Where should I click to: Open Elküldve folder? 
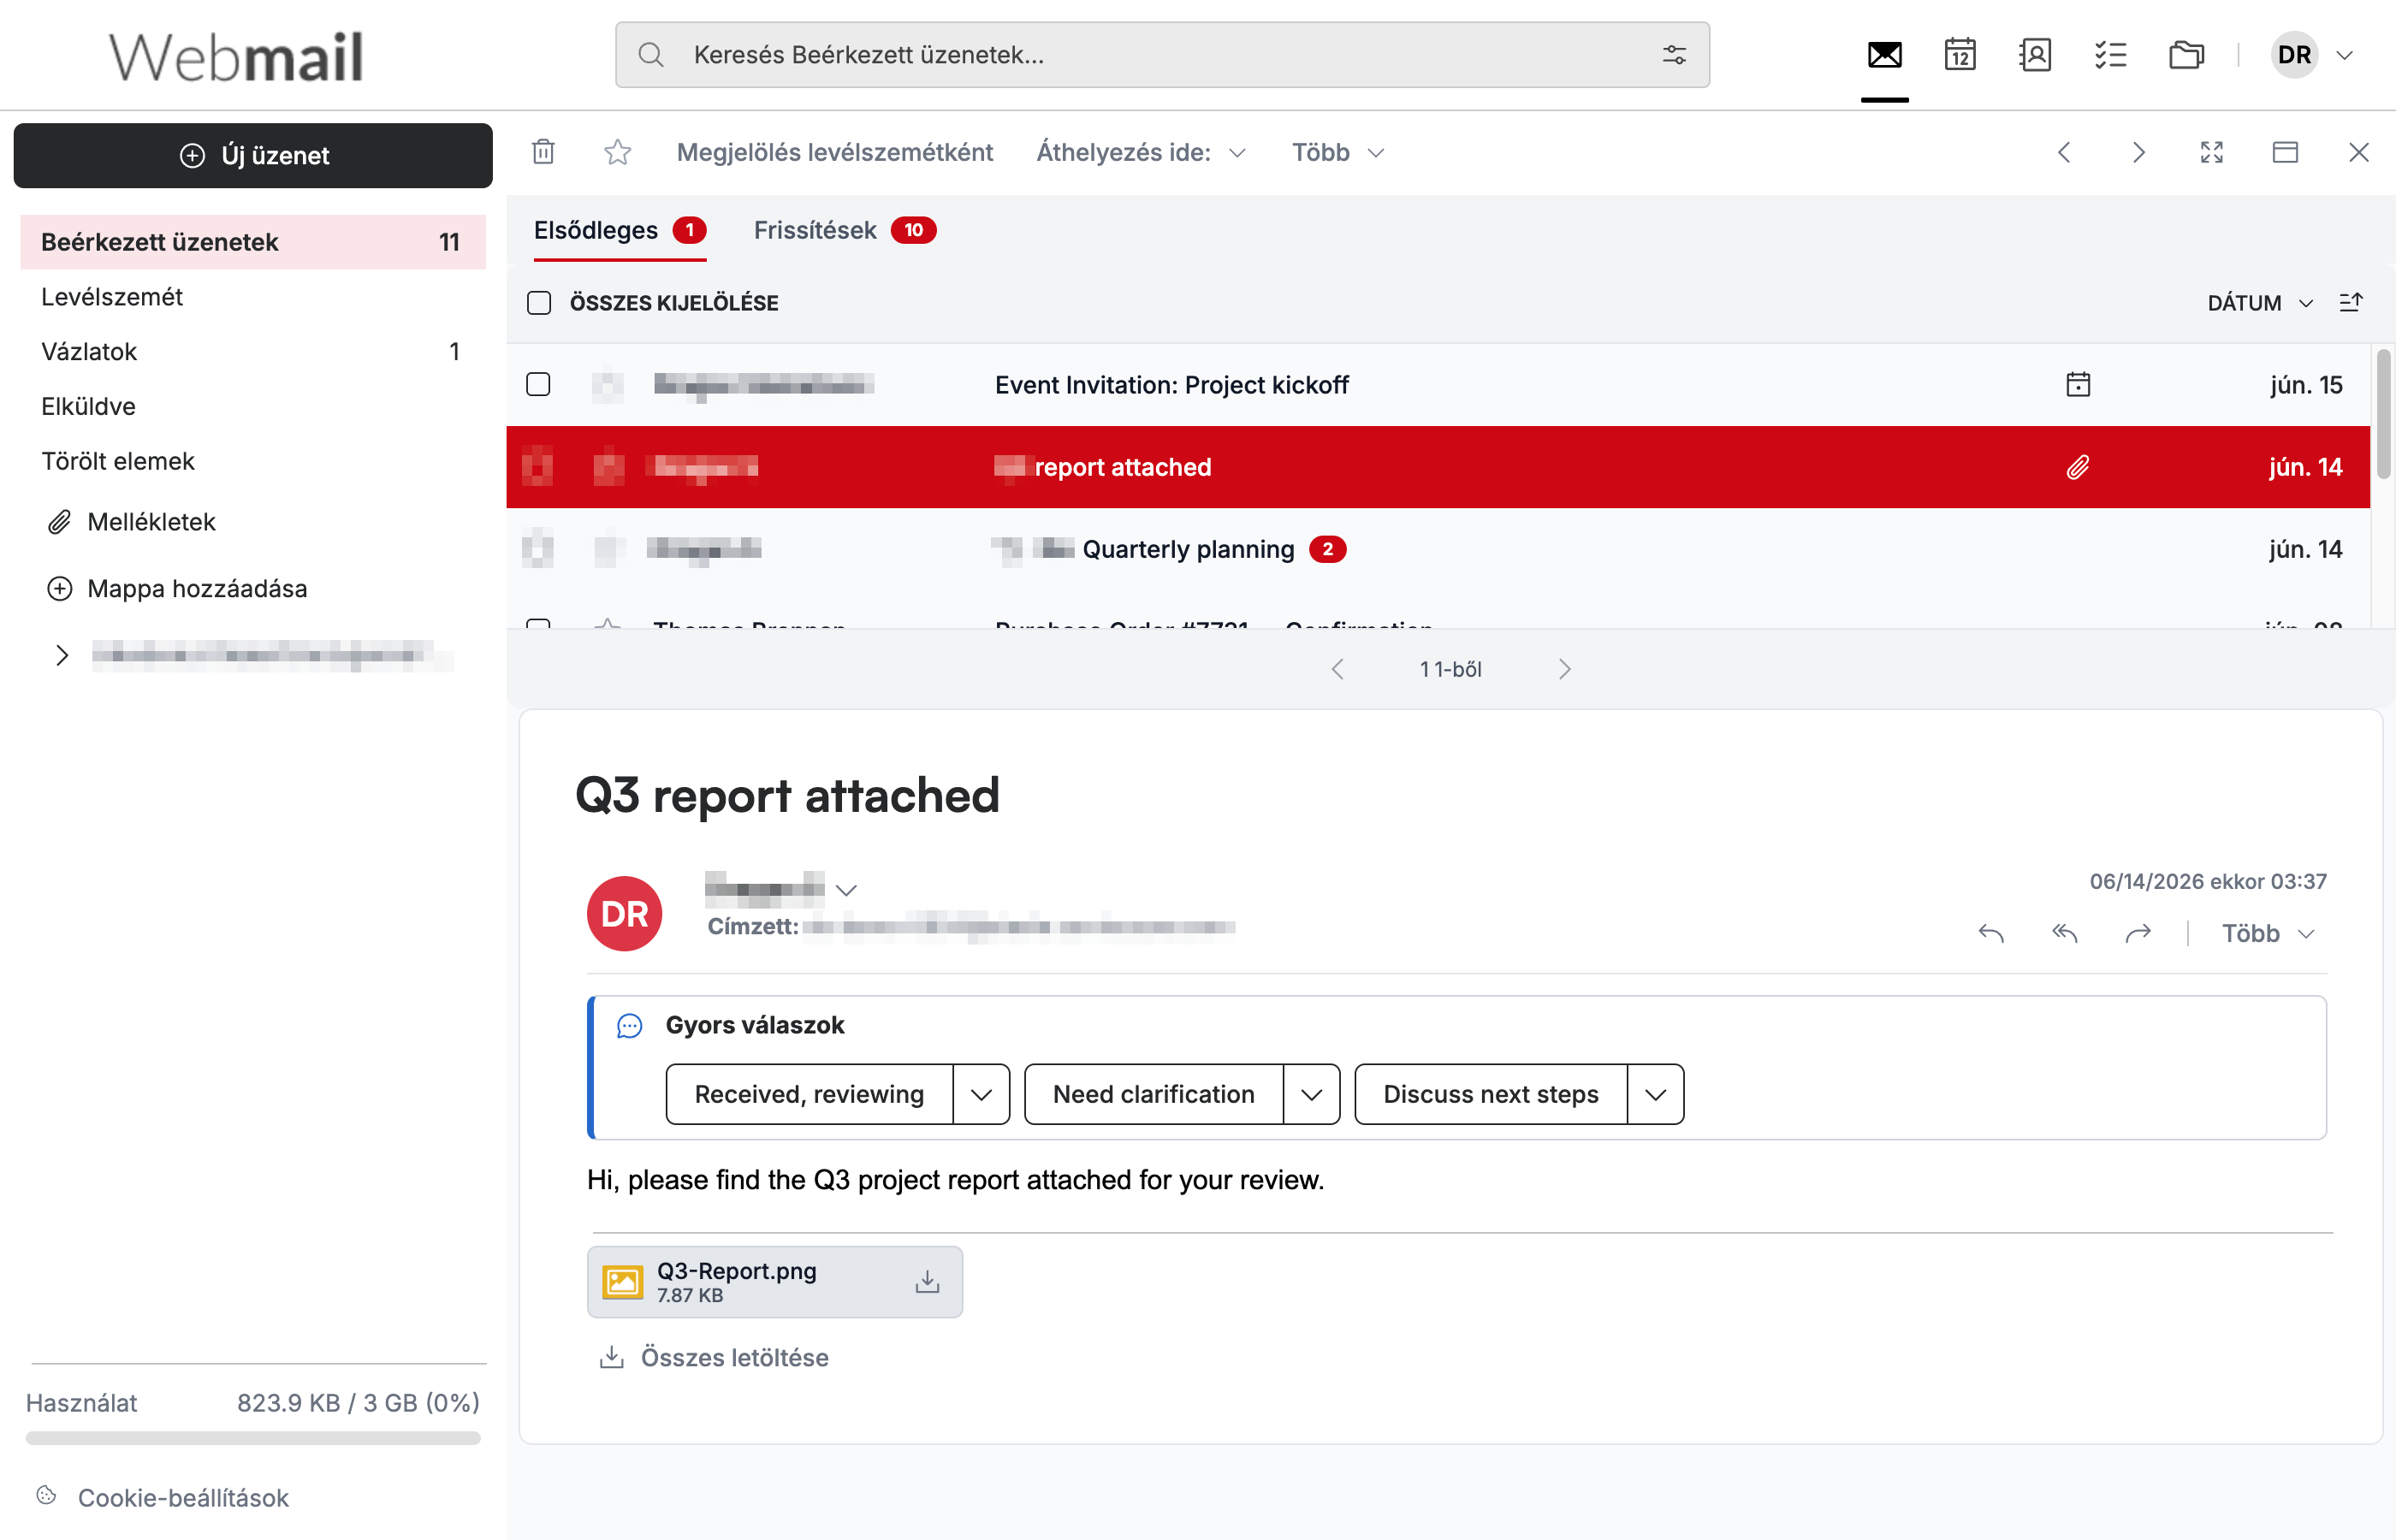click(x=253, y=406)
